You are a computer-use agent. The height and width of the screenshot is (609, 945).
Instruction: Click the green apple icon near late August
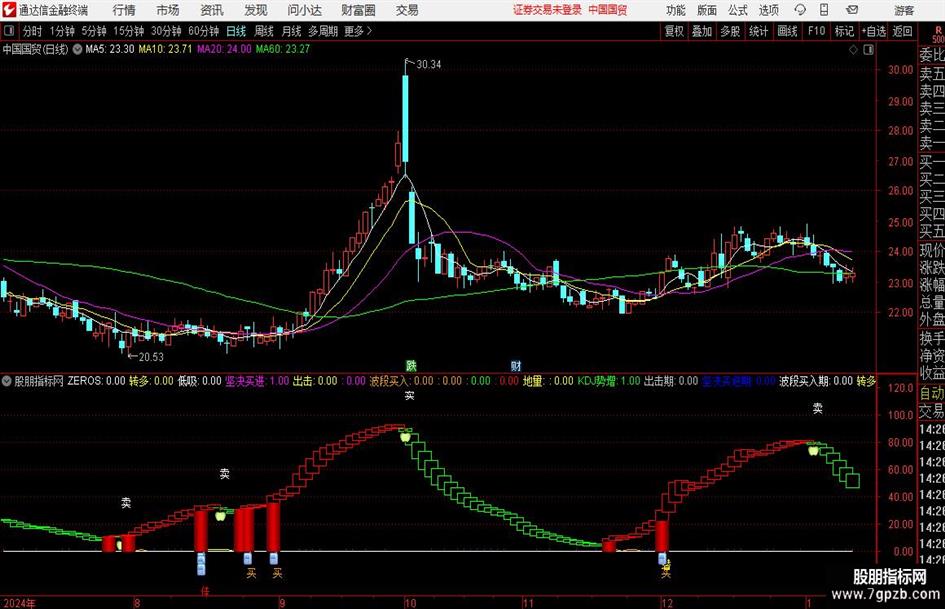[221, 516]
